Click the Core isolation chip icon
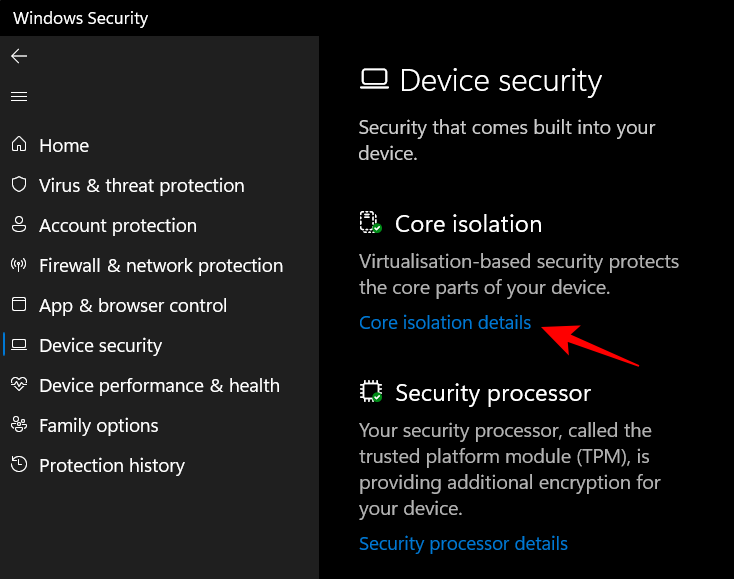734x579 pixels. click(371, 223)
